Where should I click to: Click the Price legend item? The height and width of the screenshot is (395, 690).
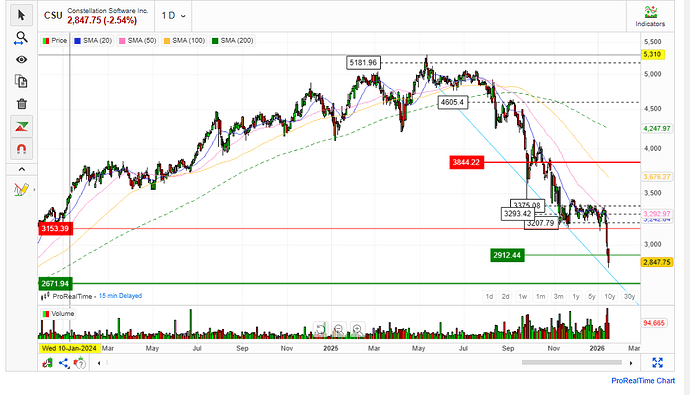click(55, 41)
